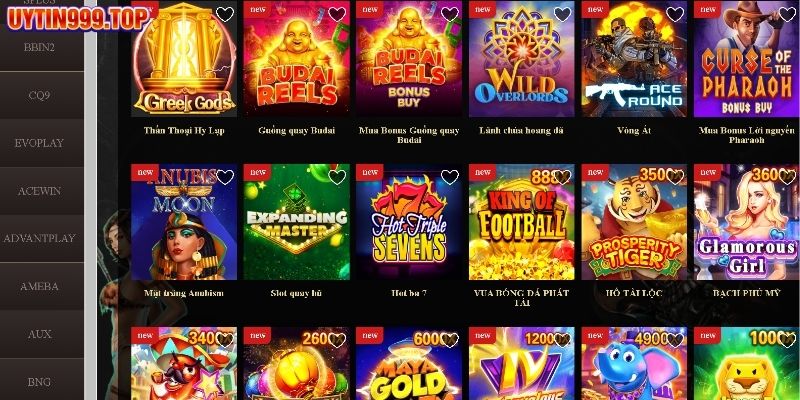Viewport: 800px width, 400px height.
Task: Select the CQ9 provider in sidebar
Action: tap(40, 95)
